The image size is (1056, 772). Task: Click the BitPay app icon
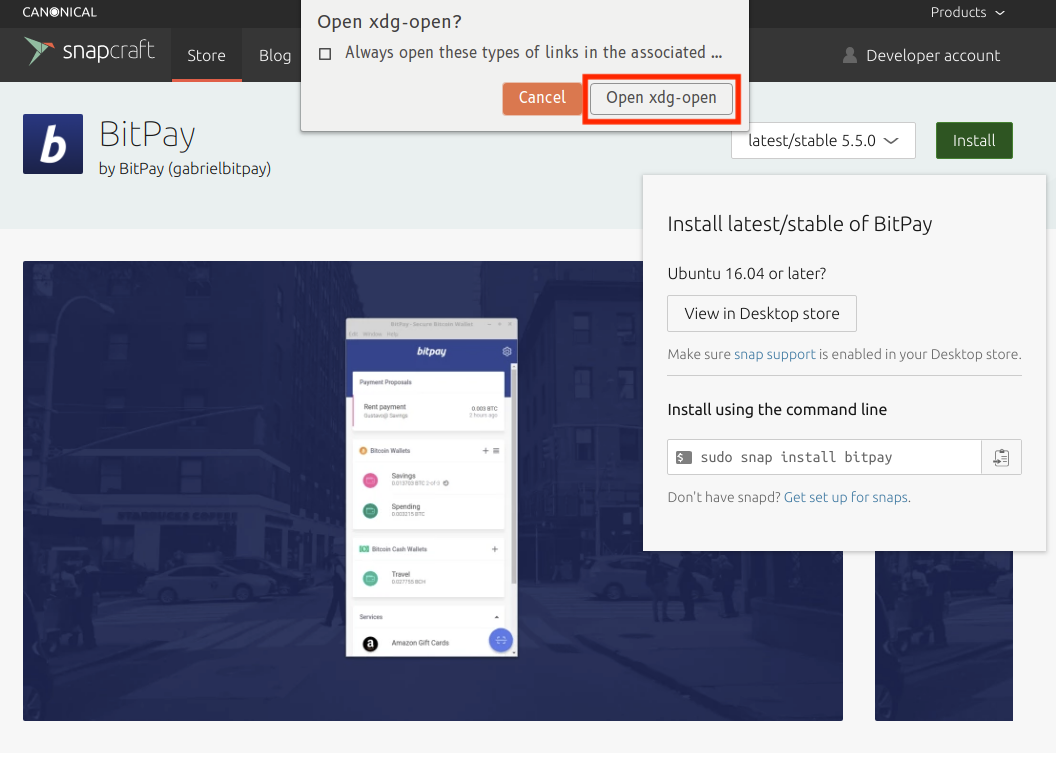pos(53,144)
